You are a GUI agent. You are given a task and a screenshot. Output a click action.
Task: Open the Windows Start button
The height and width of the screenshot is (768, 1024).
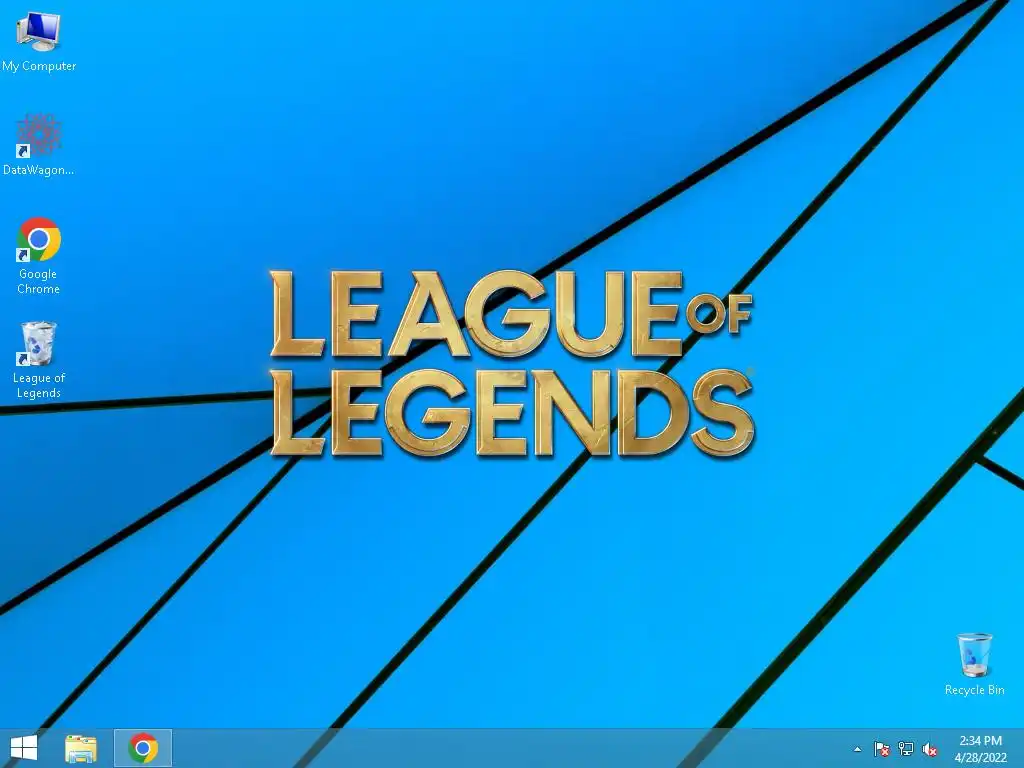(x=24, y=748)
